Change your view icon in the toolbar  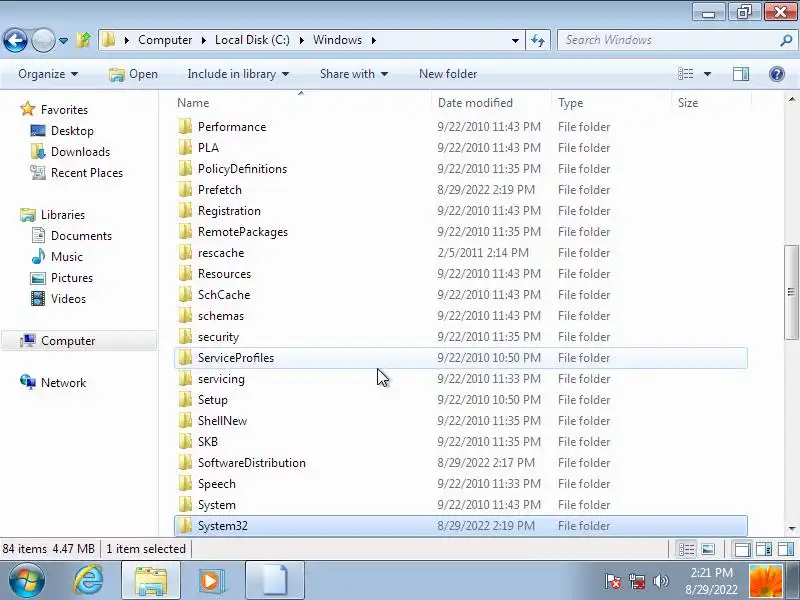coord(685,74)
